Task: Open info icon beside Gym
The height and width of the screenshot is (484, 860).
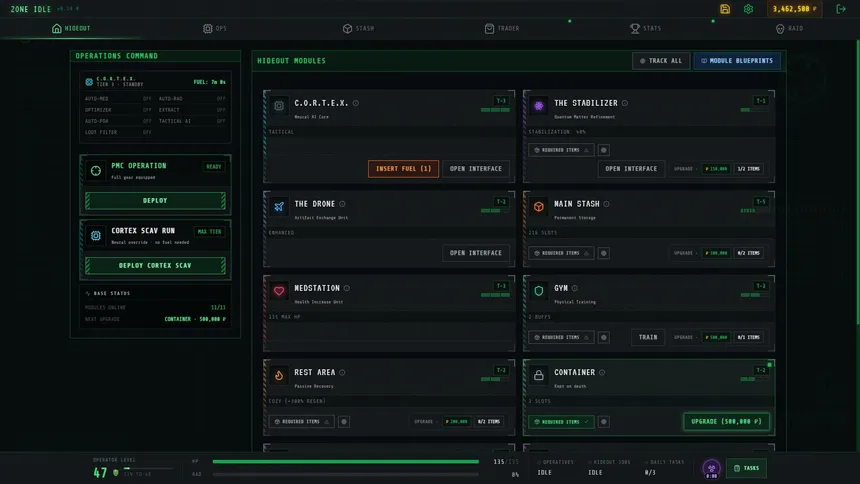Action: [x=575, y=288]
